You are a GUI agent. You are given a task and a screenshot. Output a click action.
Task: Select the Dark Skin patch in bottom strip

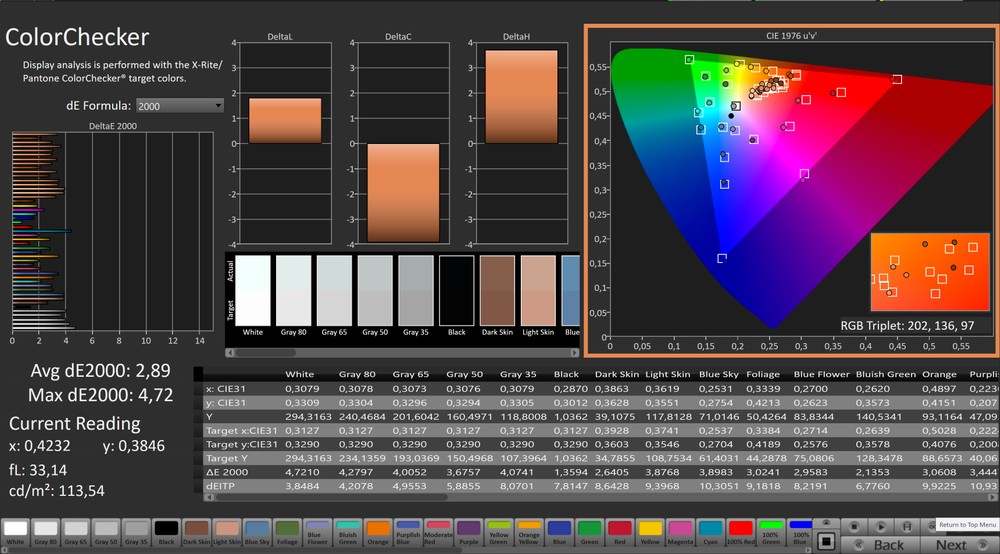[196, 532]
